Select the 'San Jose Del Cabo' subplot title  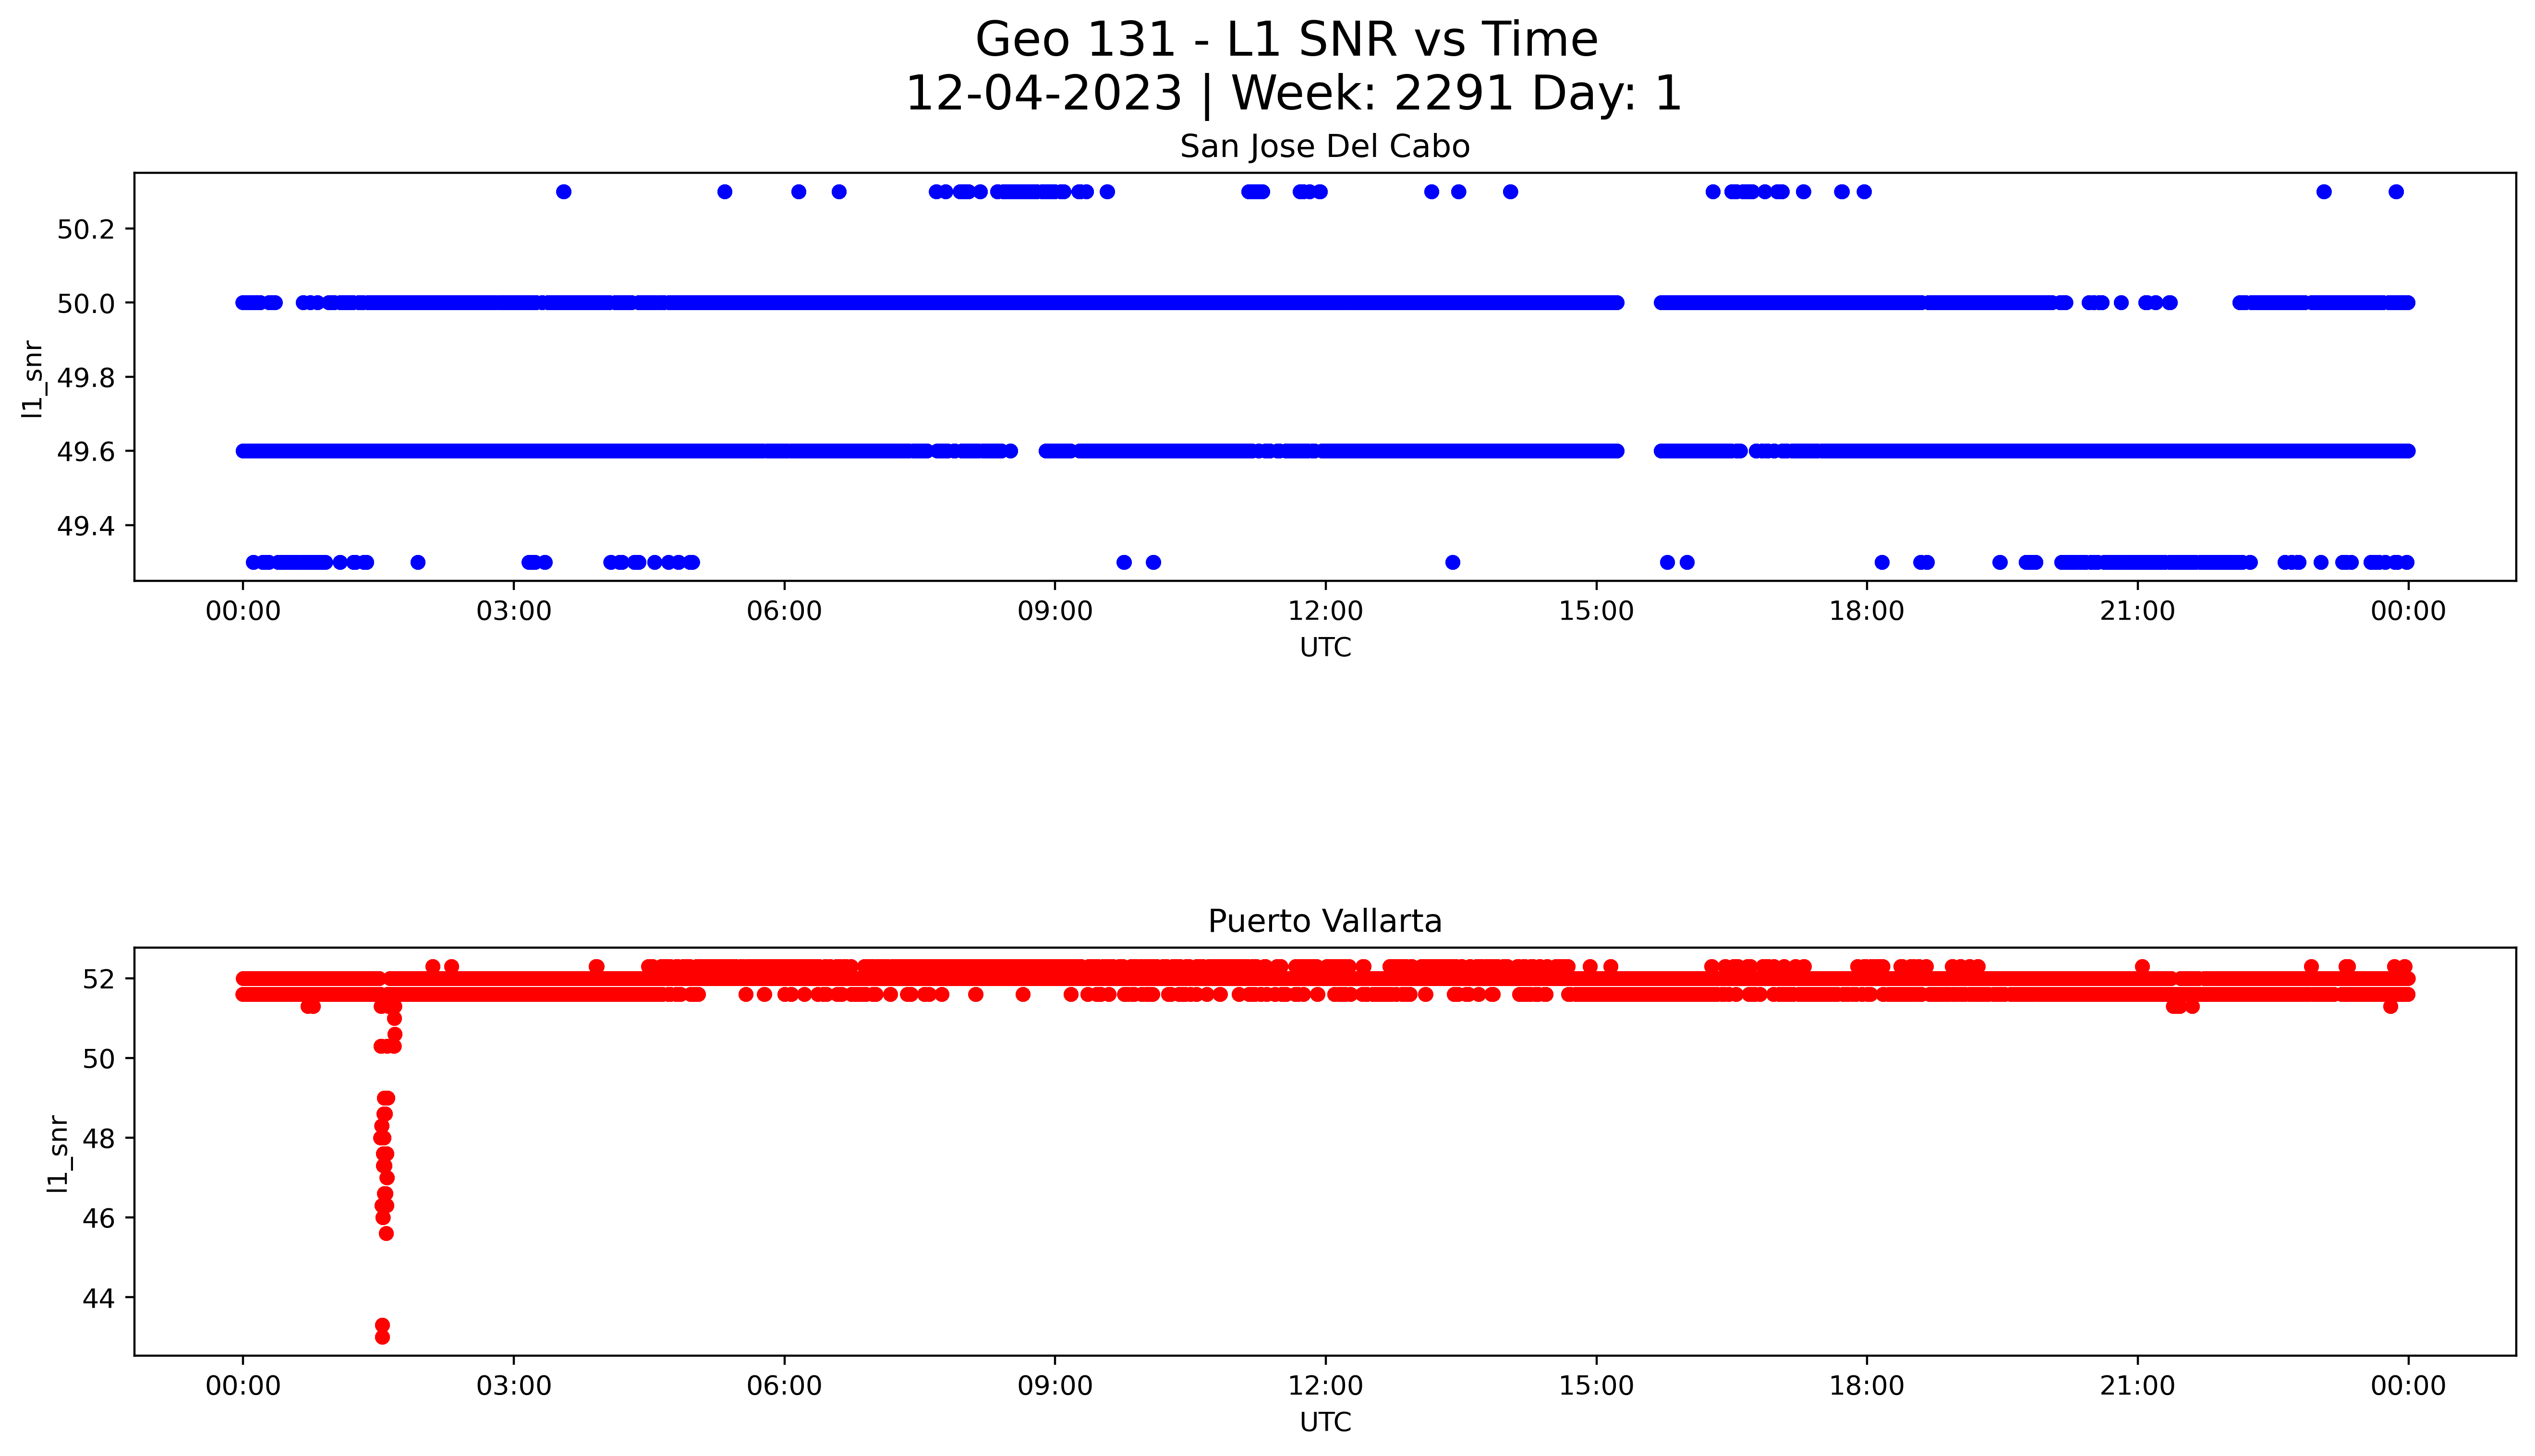click(1325, 147)
